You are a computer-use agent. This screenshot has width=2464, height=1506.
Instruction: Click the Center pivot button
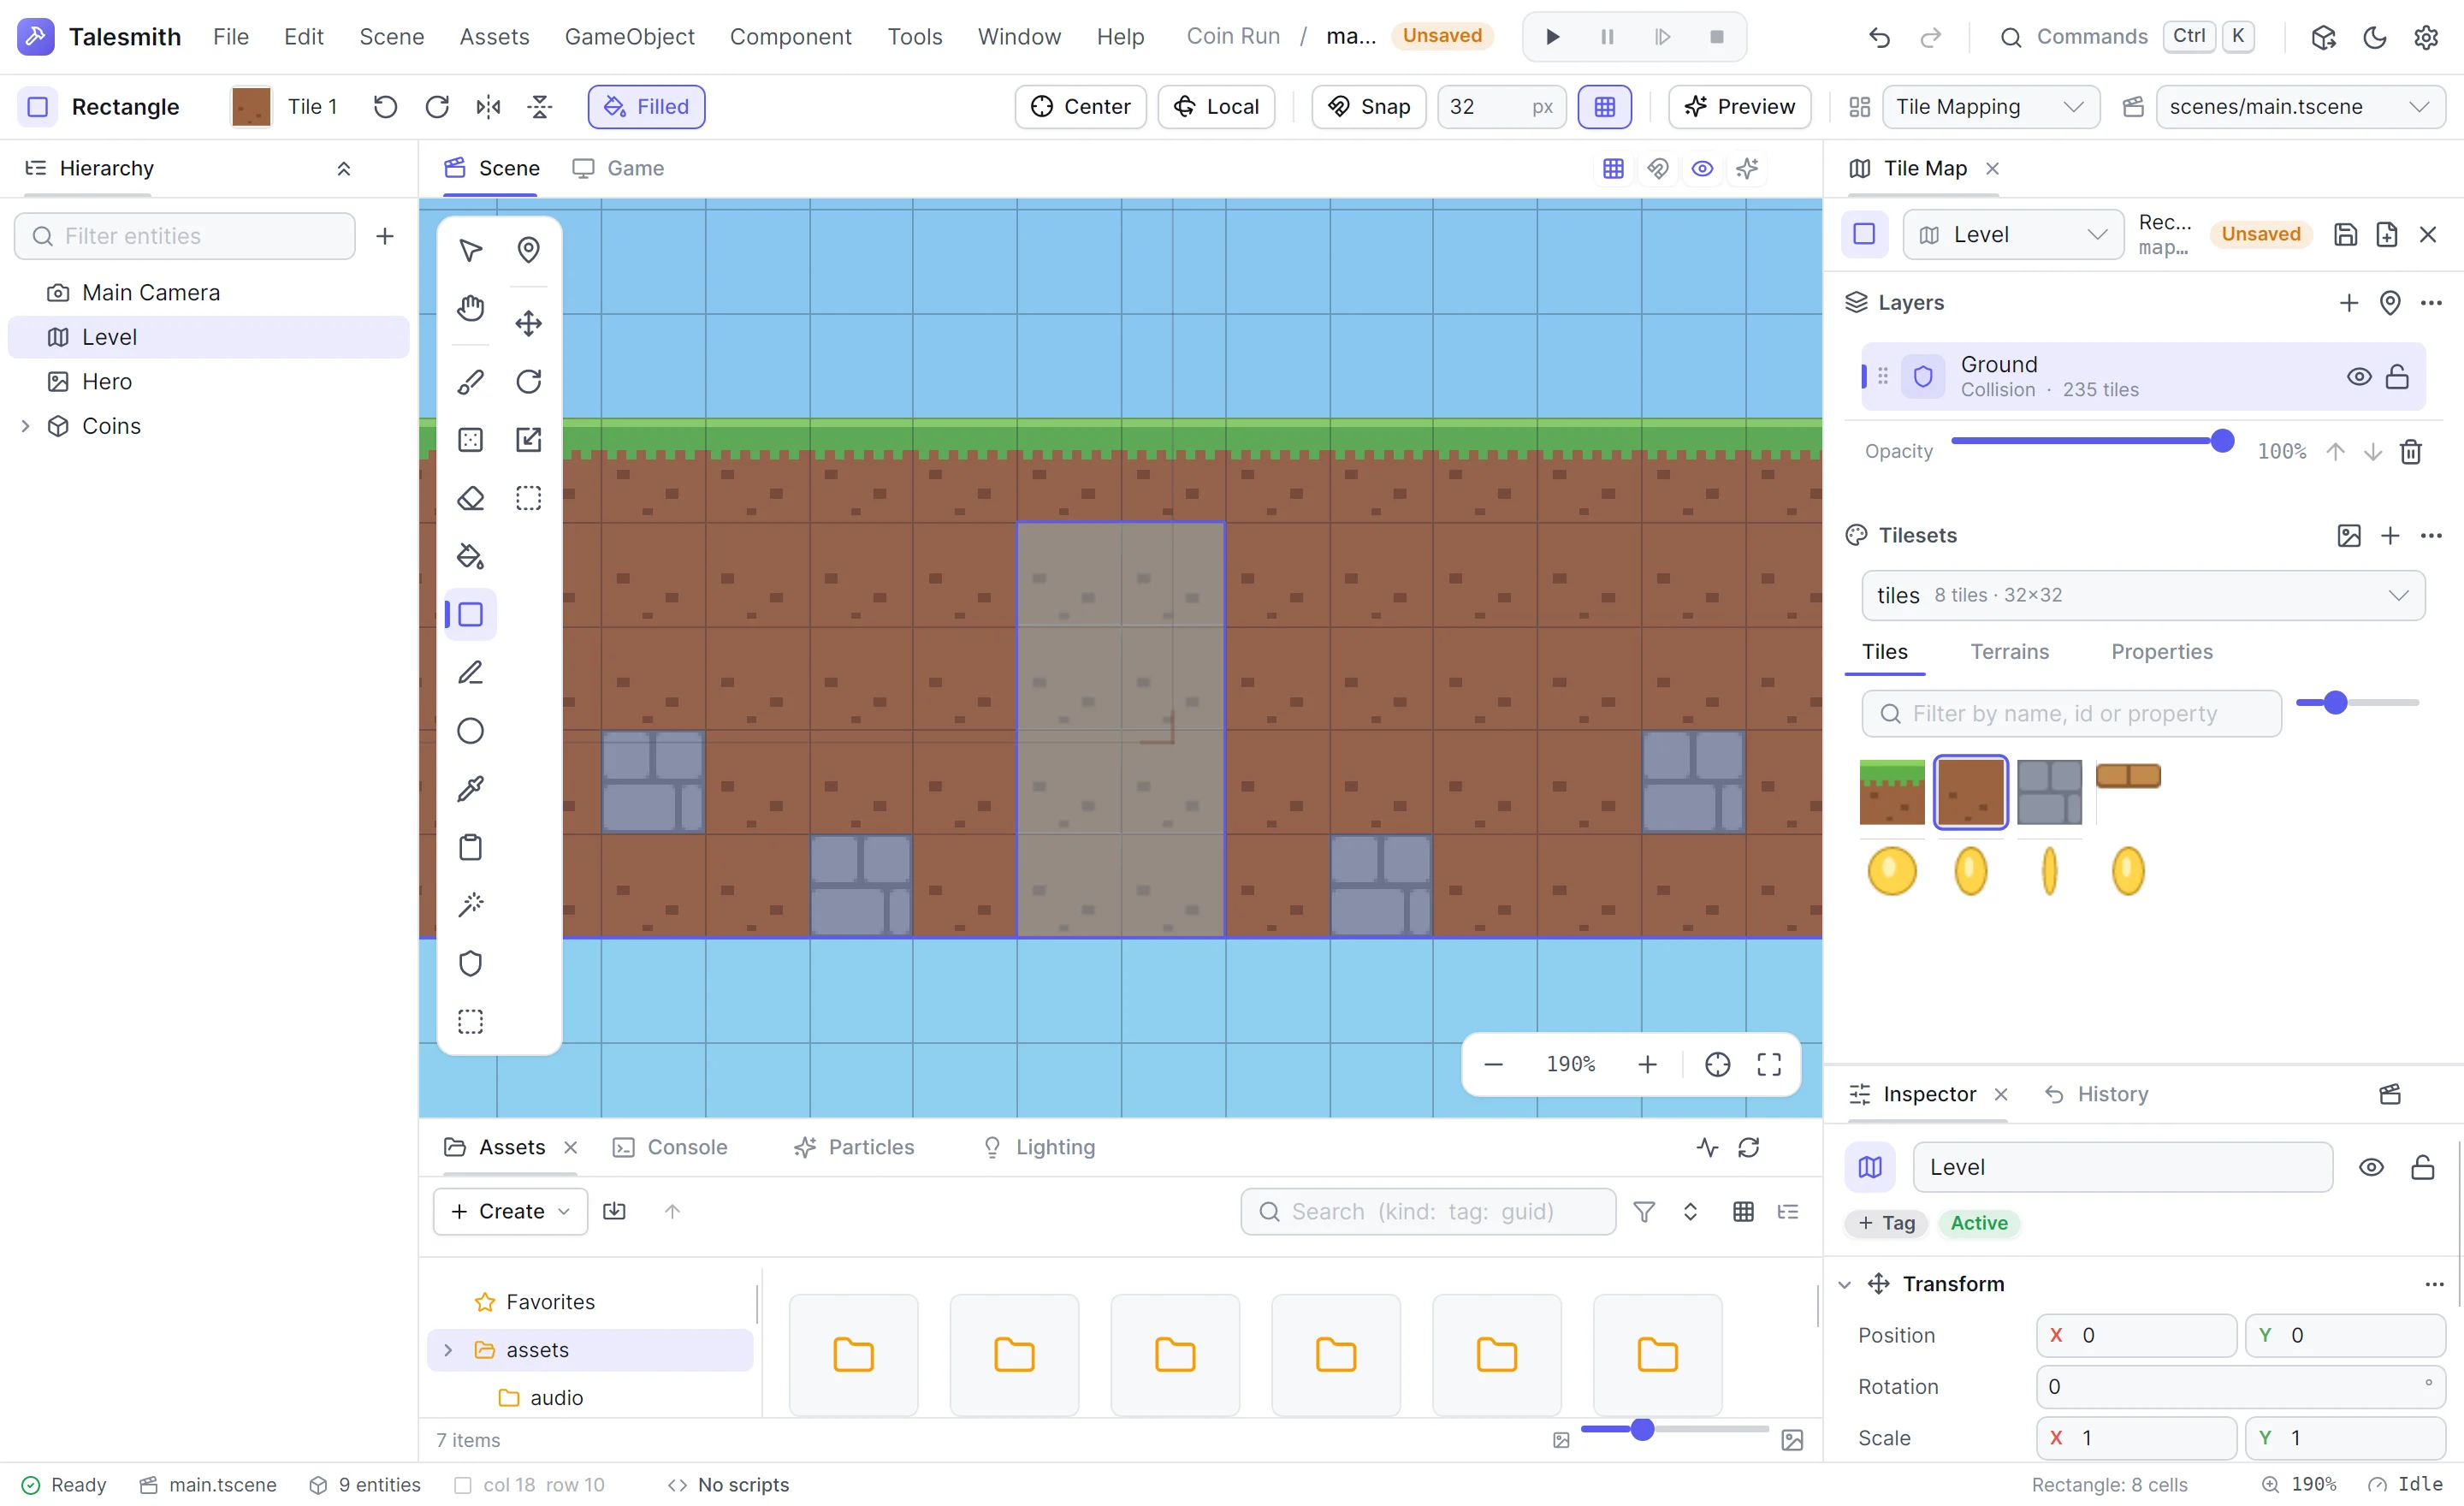coord(1080,107)
